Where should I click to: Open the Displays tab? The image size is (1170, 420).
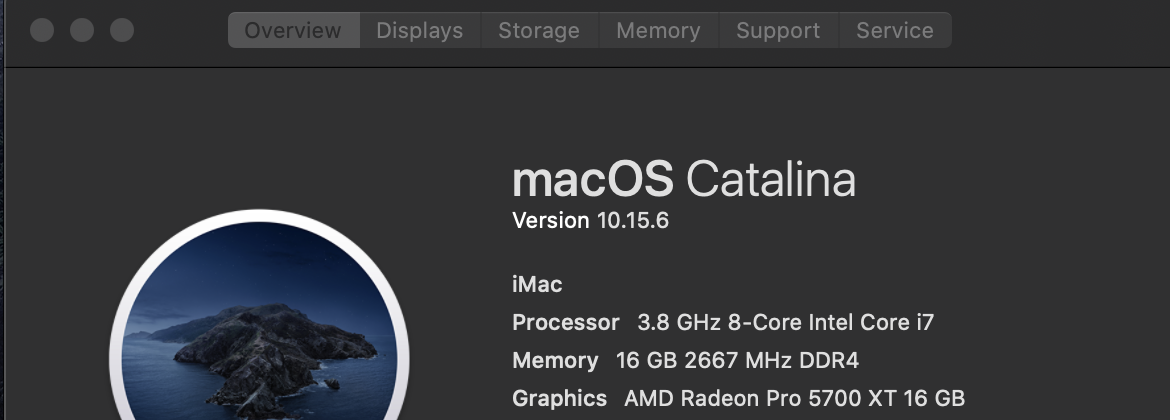[x=419, y=30]
